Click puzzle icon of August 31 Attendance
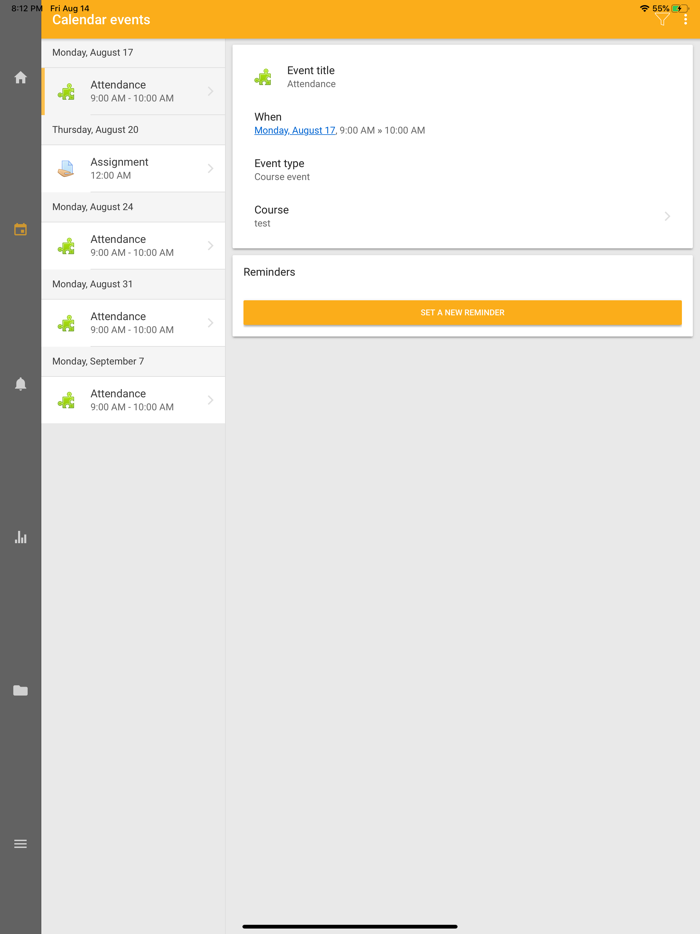Screen dimensions: 700x934 pyautogui.click(x=66, y=323)
